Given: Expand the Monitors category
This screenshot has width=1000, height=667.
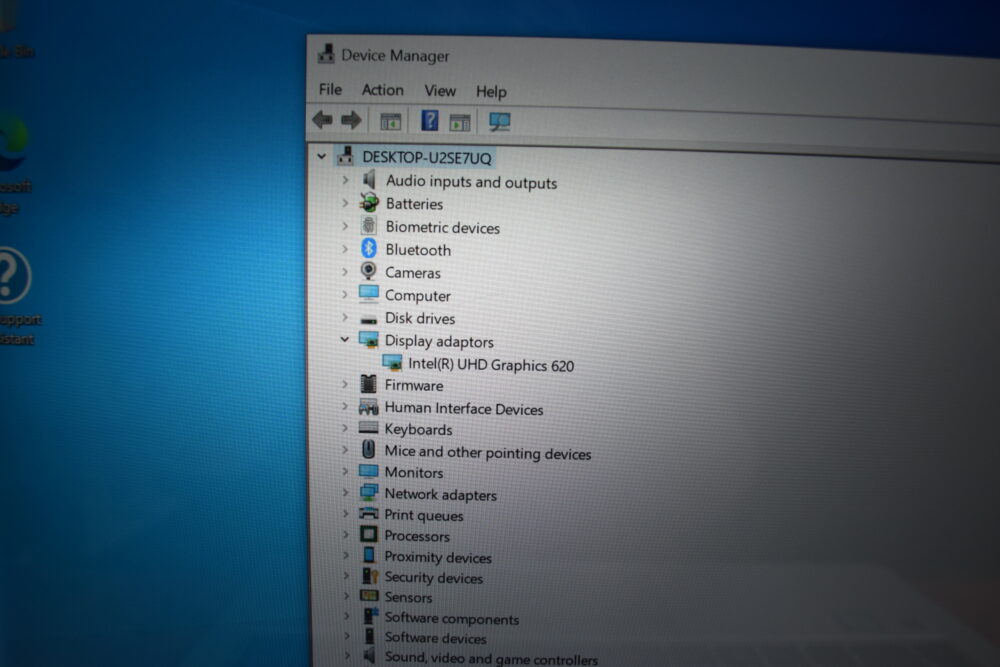Looking at the screenshot, I should (345, 471).
